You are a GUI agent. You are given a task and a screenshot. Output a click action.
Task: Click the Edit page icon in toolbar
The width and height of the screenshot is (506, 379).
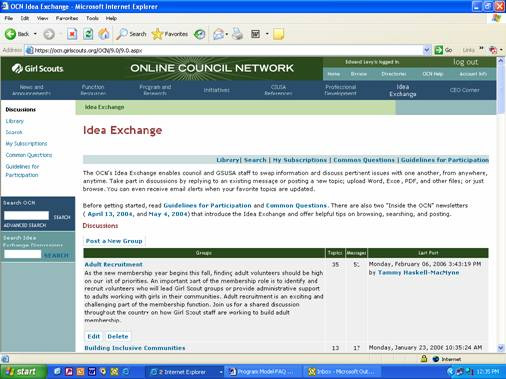pyautogui.click(x=256, y=34)
